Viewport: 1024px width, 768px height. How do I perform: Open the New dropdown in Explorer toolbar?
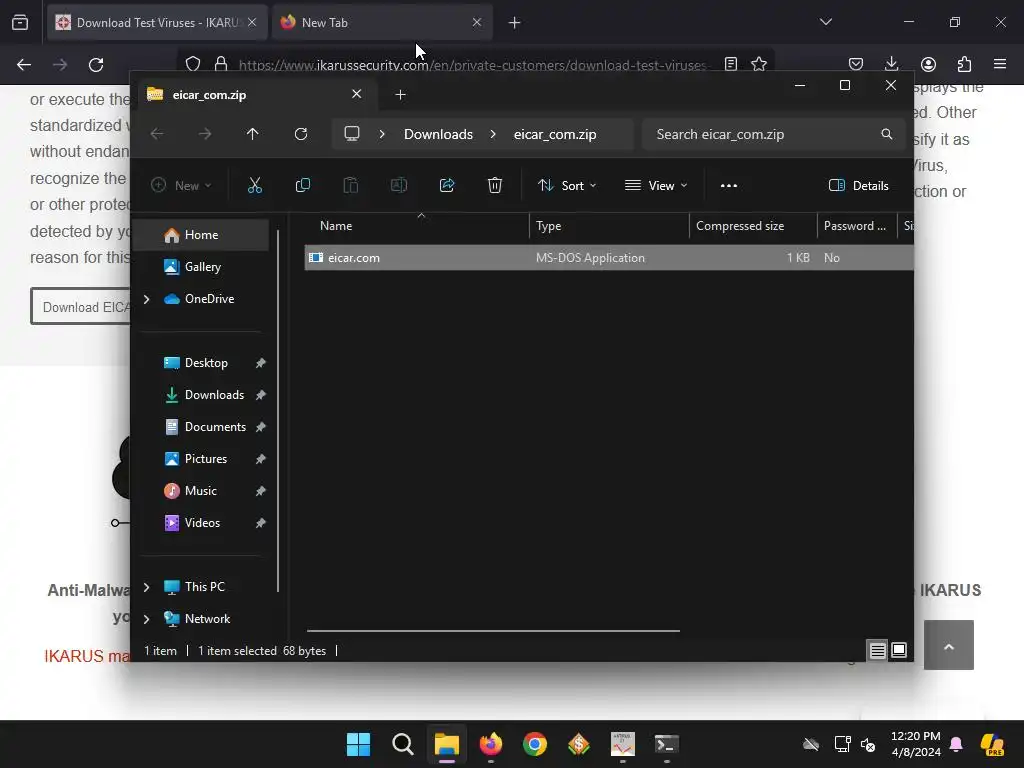[182, 185]
